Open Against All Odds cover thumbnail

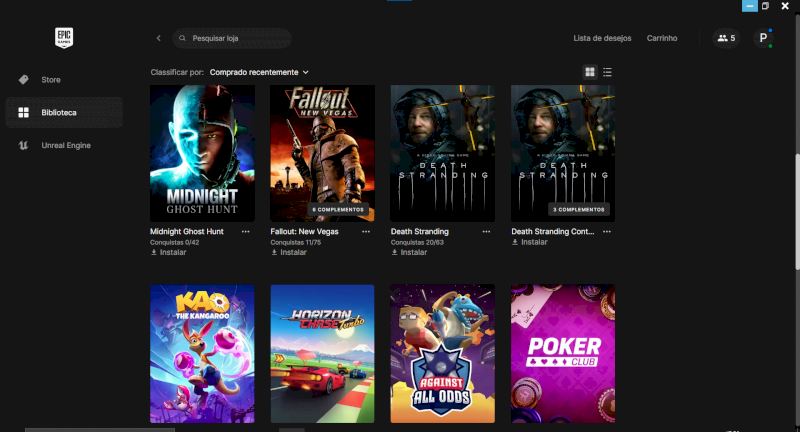coord(443,354)
